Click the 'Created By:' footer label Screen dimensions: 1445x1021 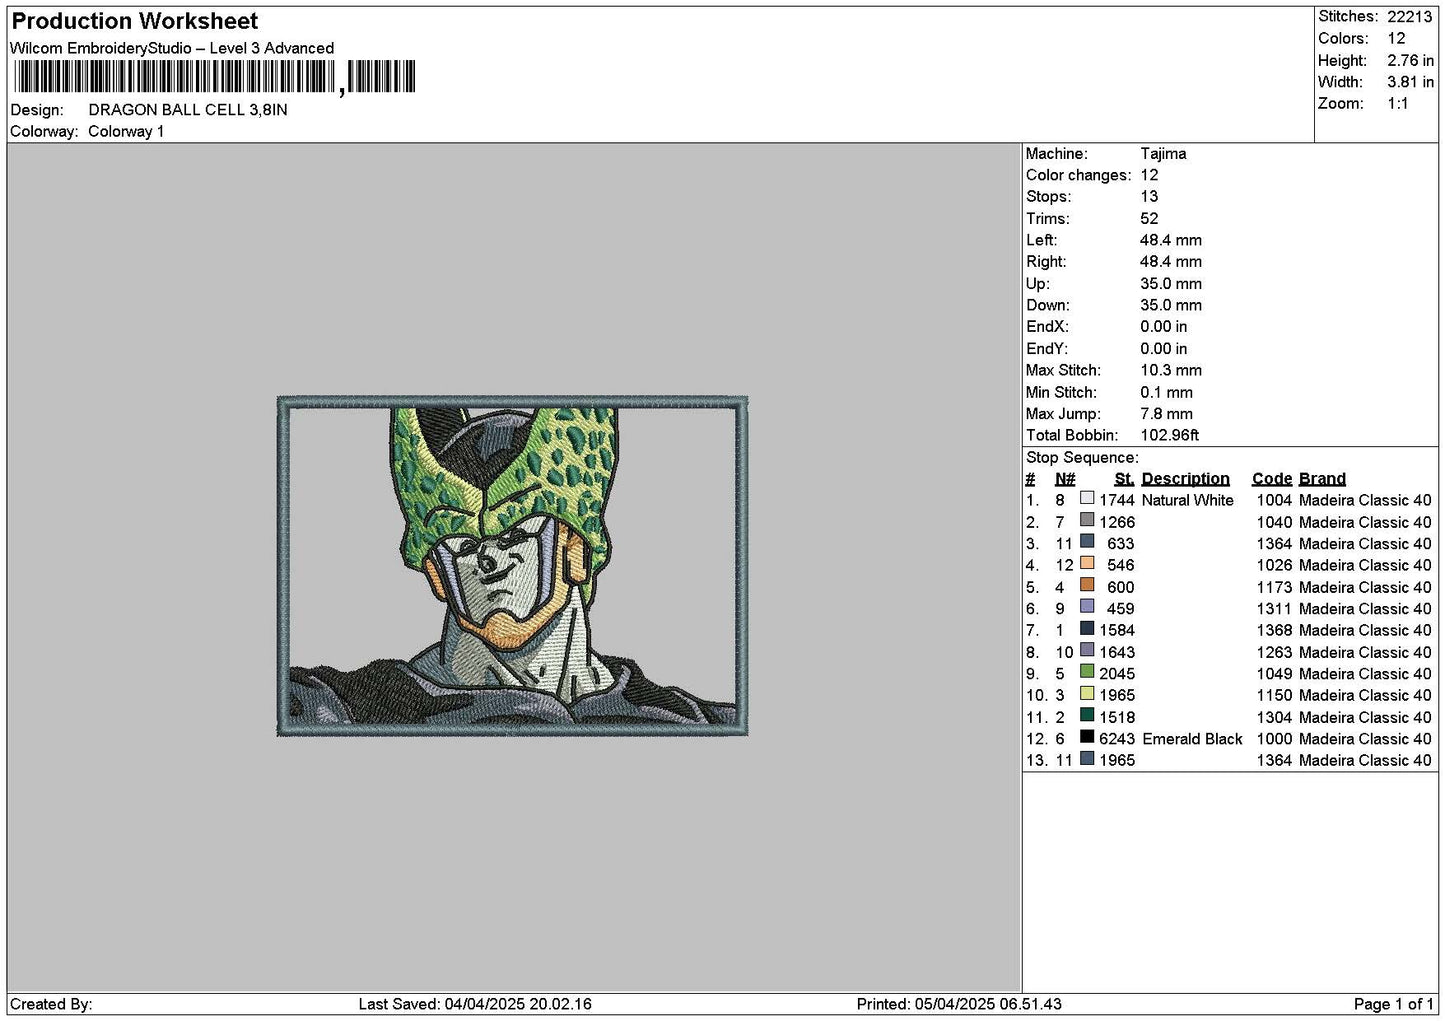[51, 1004]
